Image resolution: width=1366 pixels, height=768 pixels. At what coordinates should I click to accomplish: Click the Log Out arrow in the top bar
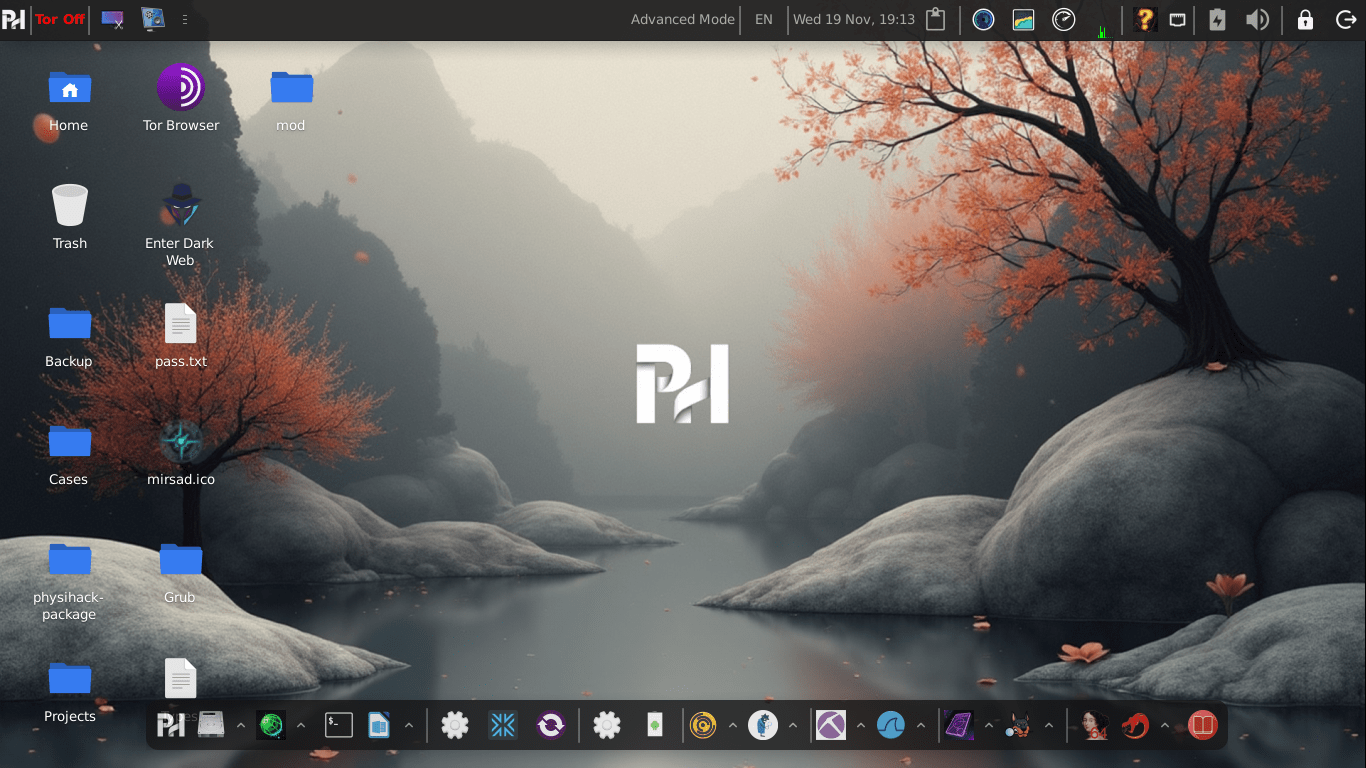click(x=1345, y=19)
